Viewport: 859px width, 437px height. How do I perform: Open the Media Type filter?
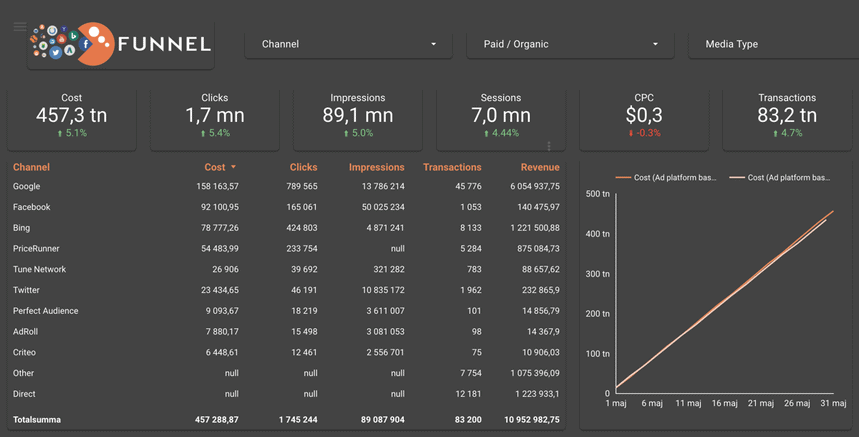[x=770, y=44]
